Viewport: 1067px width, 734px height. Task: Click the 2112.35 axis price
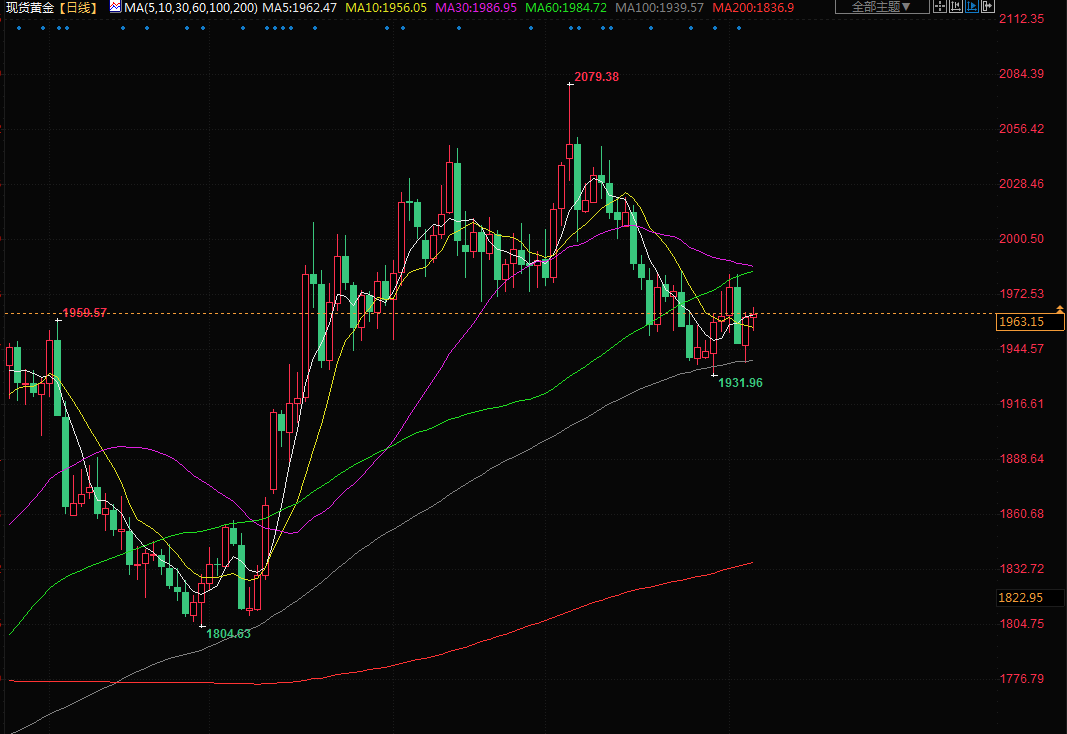point(1021,18)
